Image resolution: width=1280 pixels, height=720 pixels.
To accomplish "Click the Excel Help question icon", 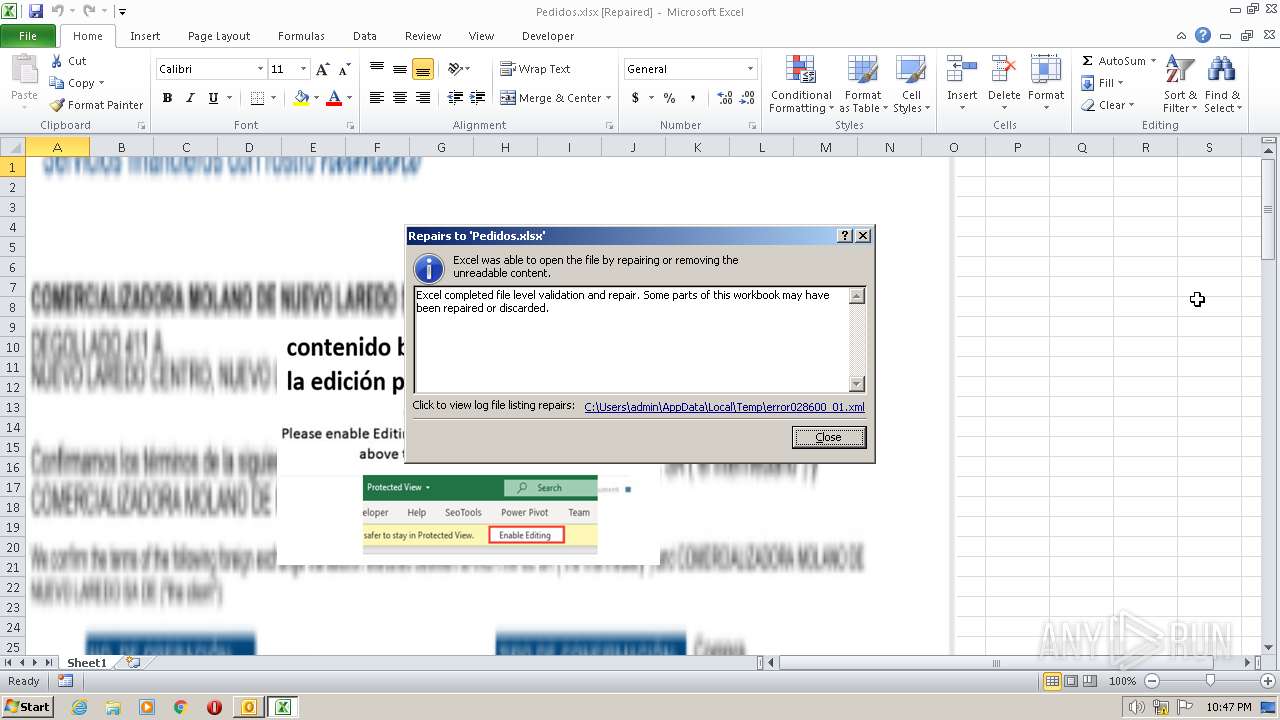I will [x=1203, y=35].
